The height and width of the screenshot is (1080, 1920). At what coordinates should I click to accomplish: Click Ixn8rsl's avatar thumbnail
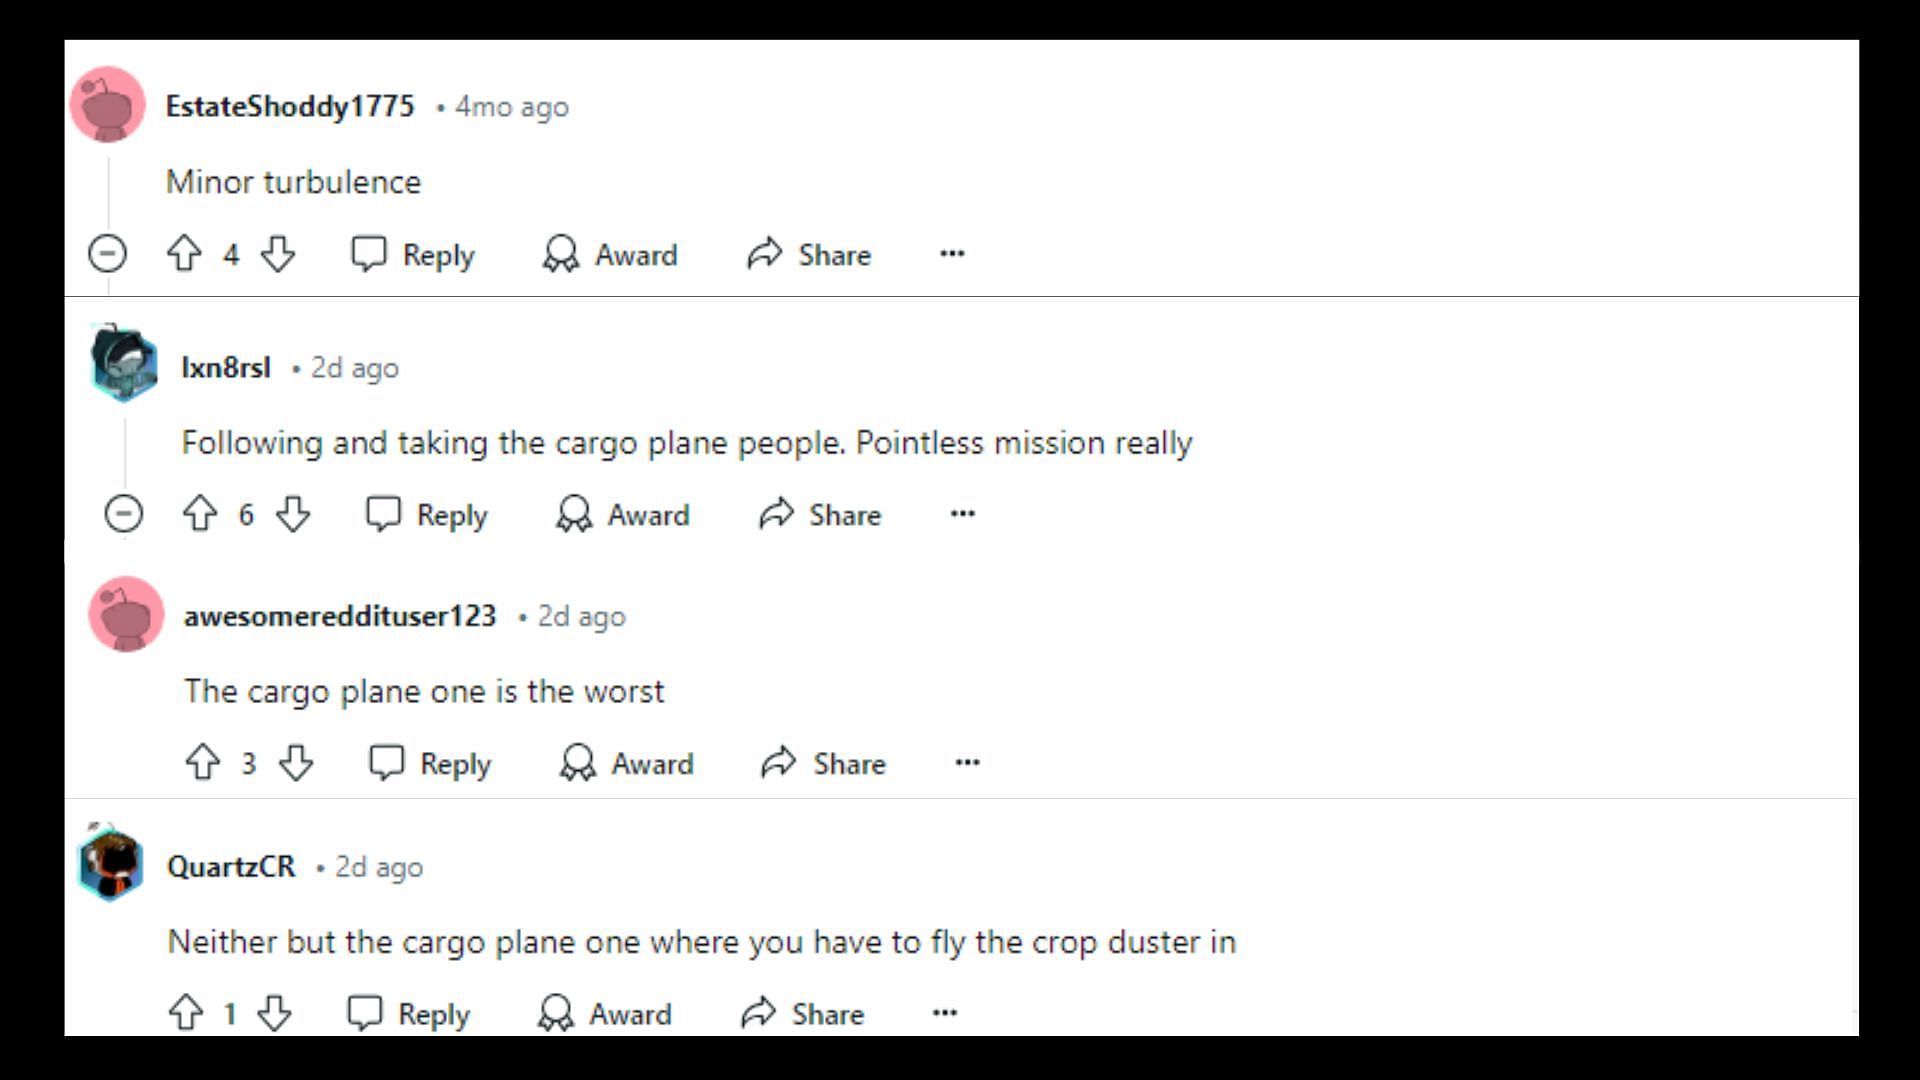pyautogui.click(x=124, y=364)
